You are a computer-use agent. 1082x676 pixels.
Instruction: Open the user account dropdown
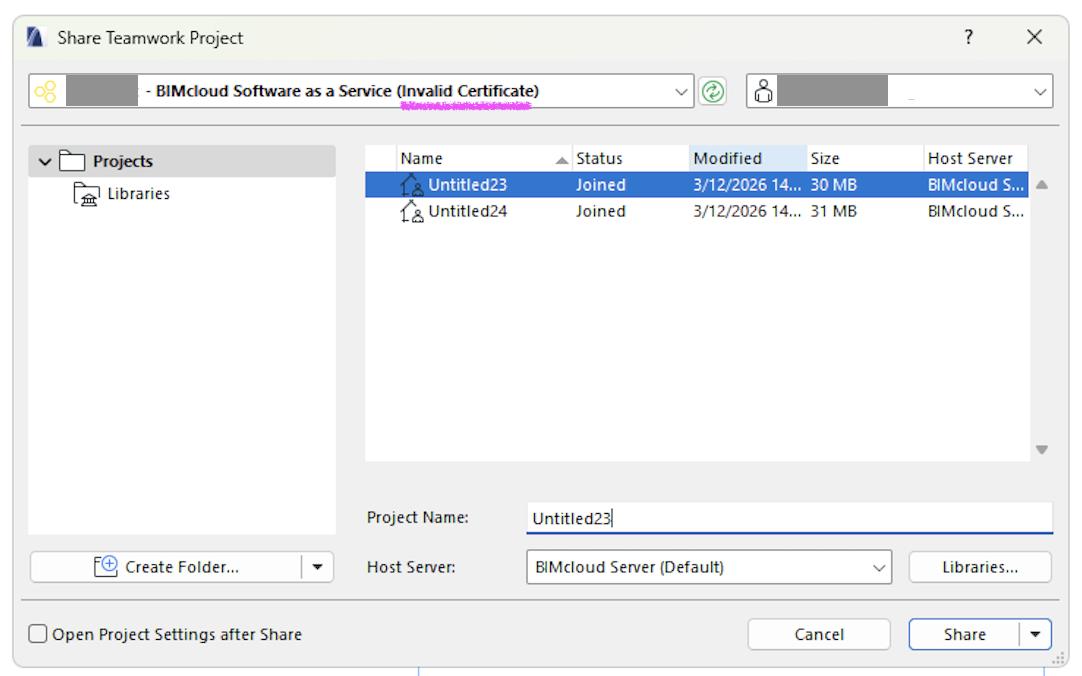[1040, 92]
